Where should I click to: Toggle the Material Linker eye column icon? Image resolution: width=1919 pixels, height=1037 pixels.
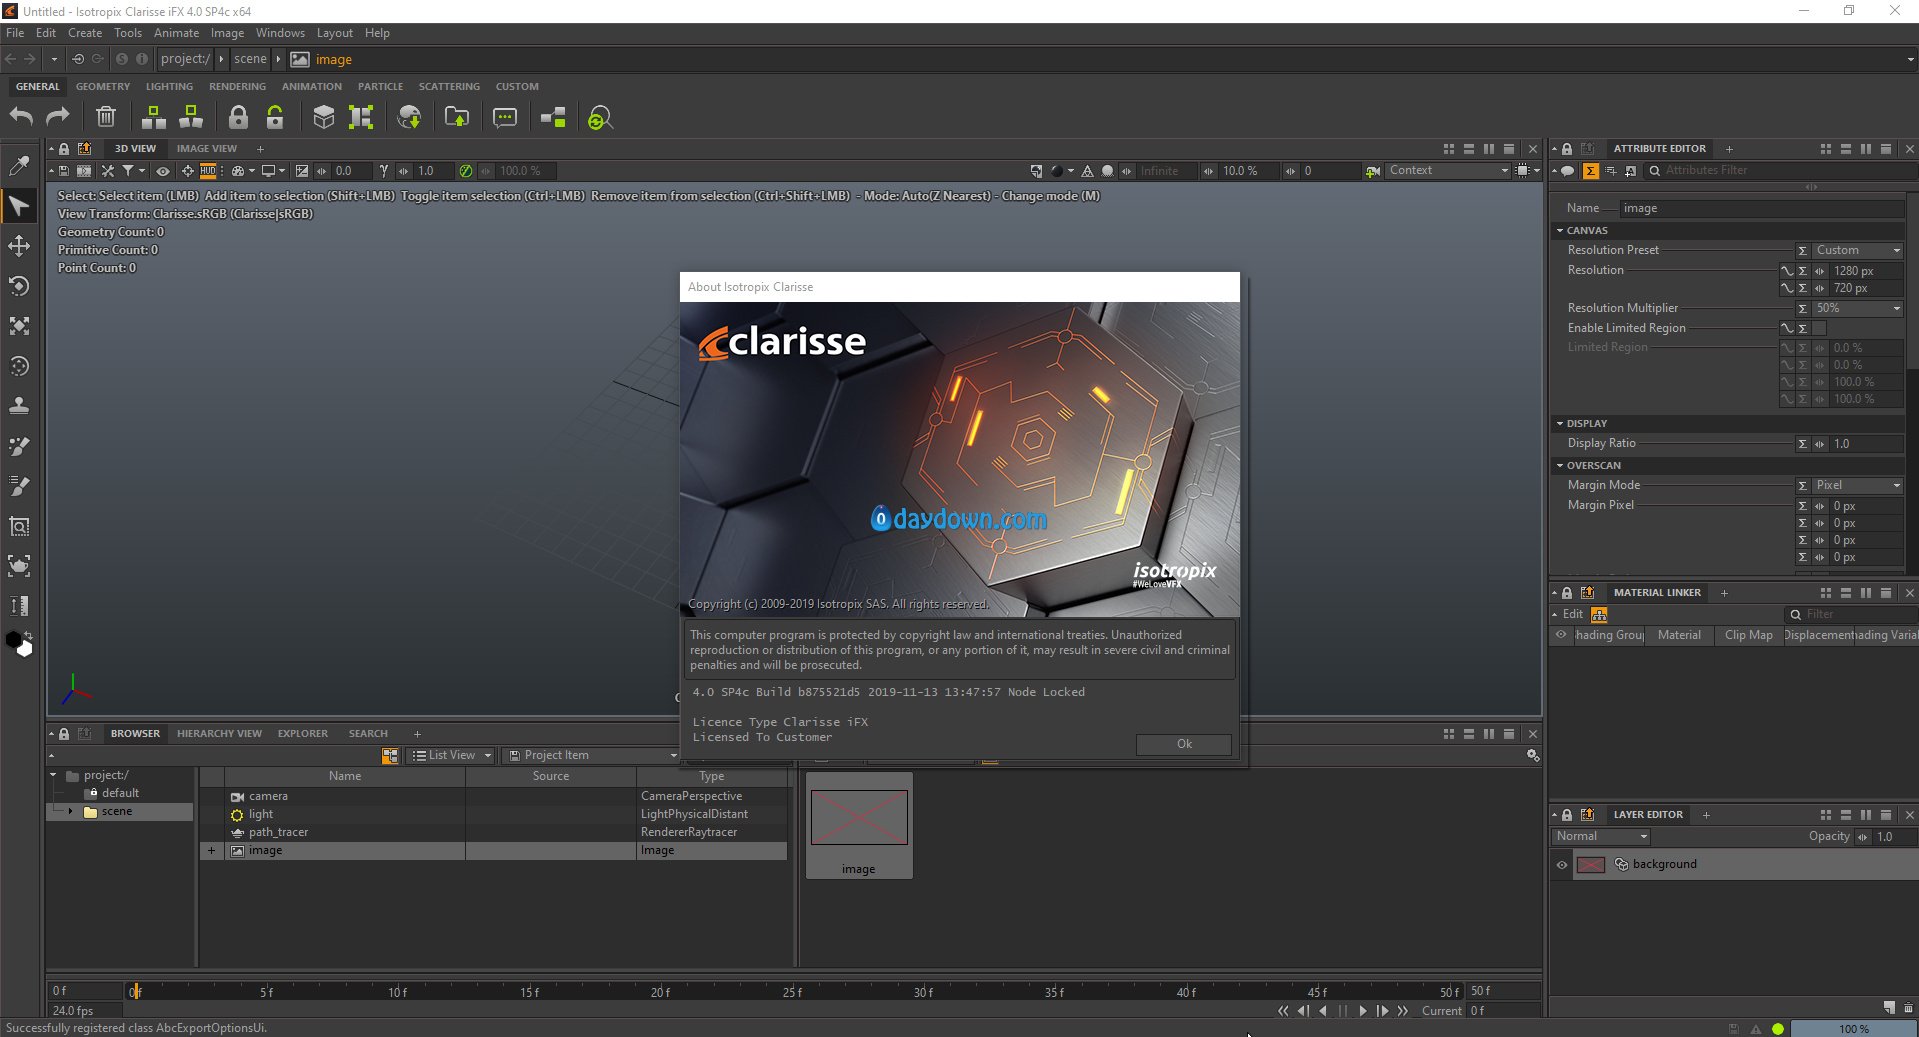coord(1561,635)
